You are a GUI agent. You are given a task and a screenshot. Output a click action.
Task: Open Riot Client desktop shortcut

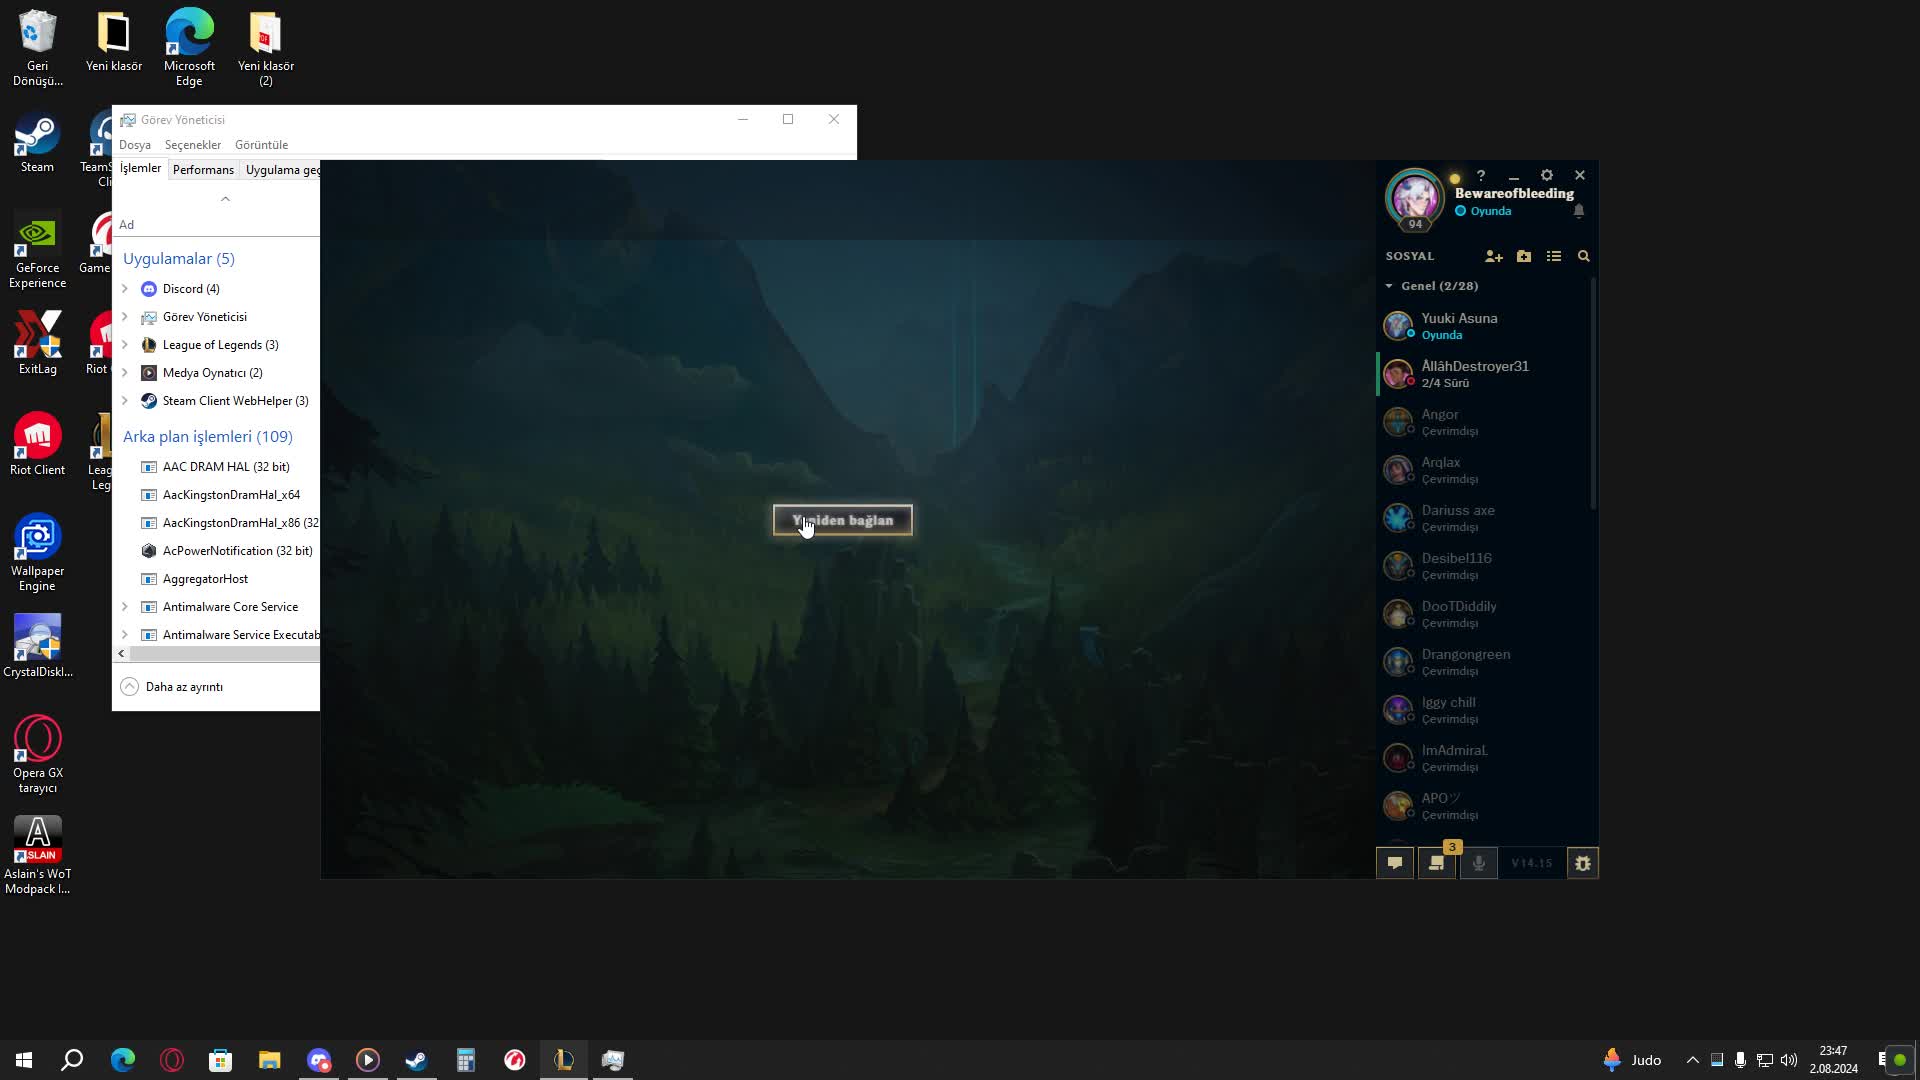[37, 445]
